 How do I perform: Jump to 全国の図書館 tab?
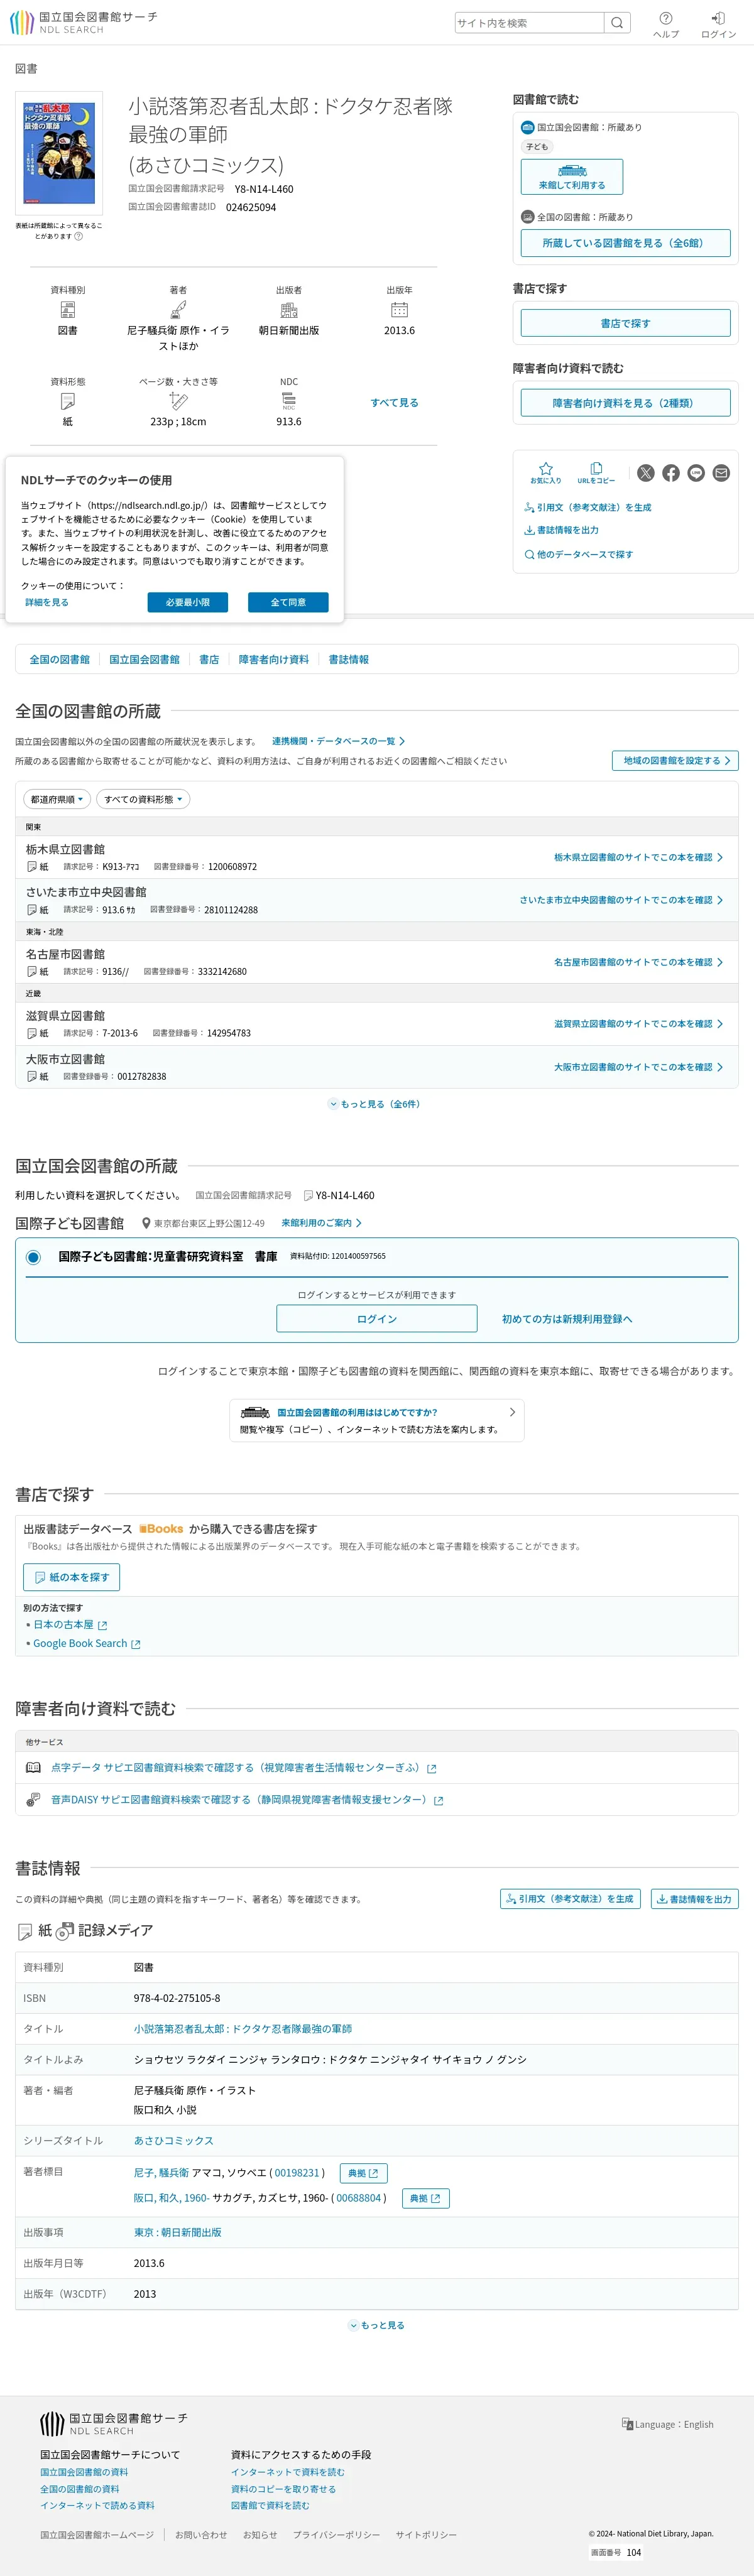pos(60,659)
